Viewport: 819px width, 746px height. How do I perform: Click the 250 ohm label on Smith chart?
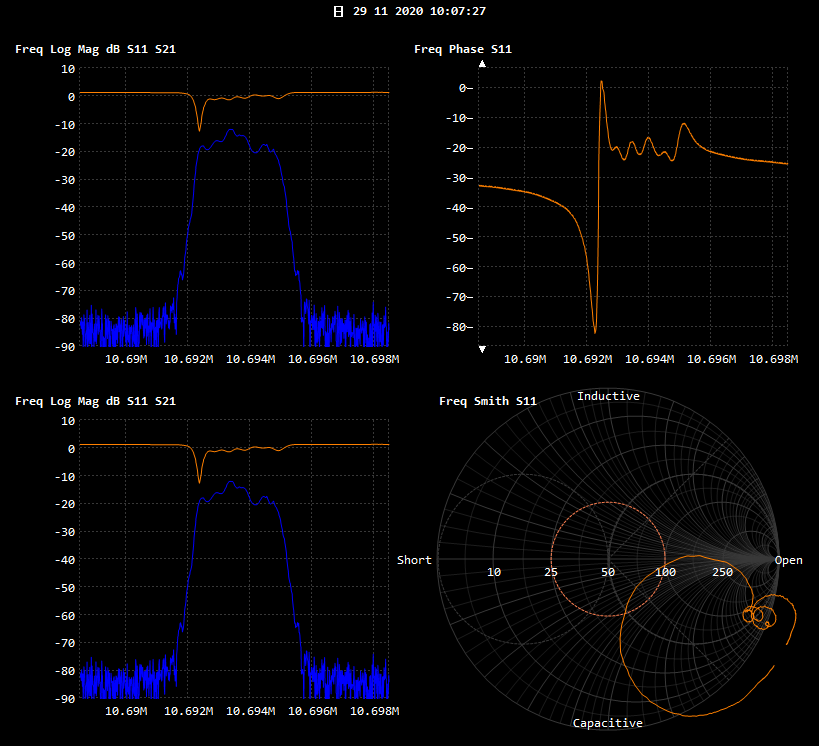pos(722,572)
